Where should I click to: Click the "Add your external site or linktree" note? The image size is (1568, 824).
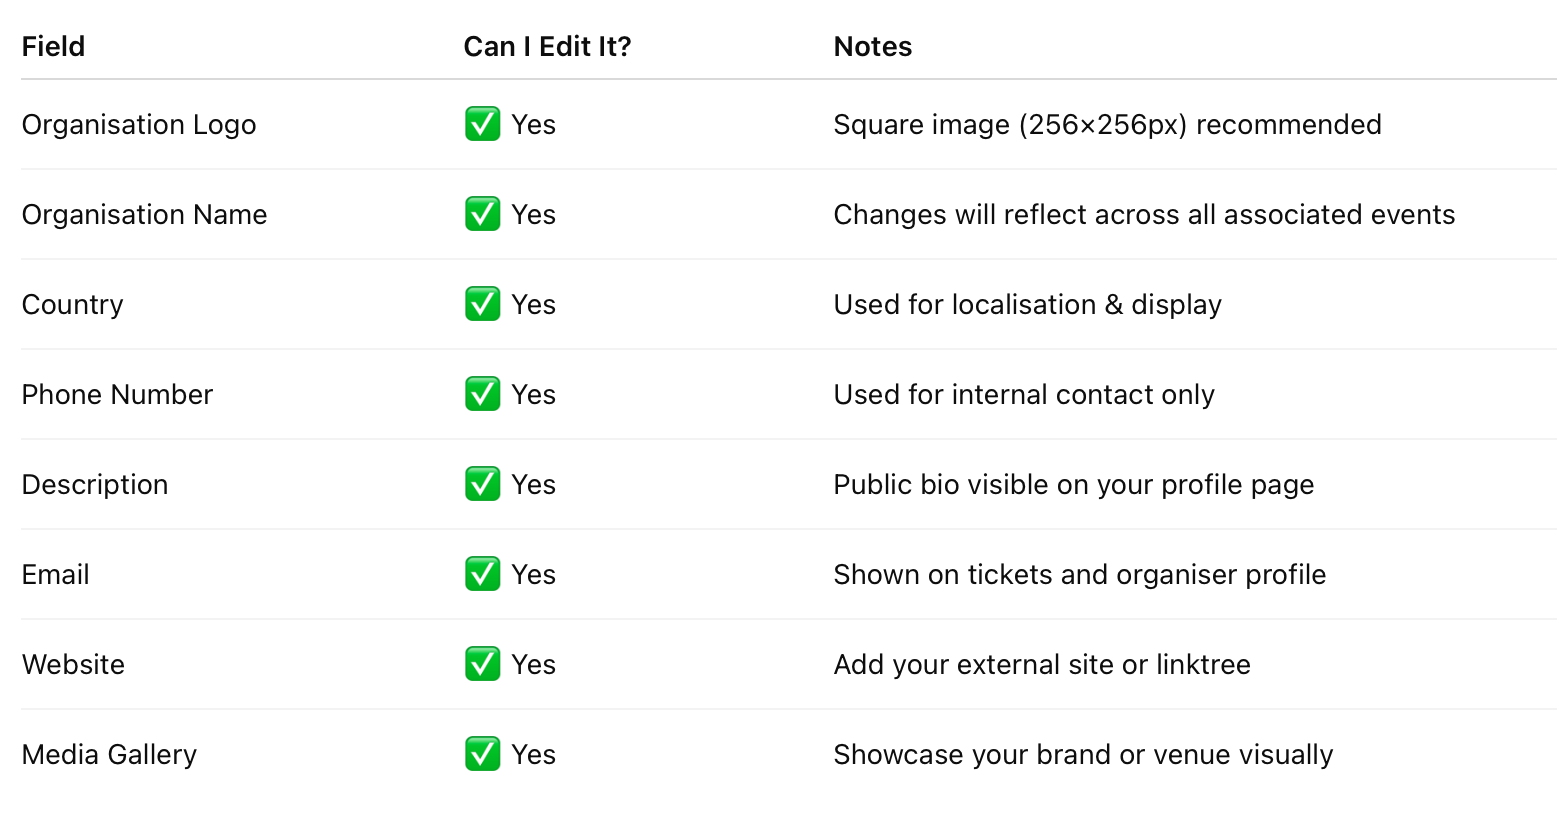coord(1041,665)
